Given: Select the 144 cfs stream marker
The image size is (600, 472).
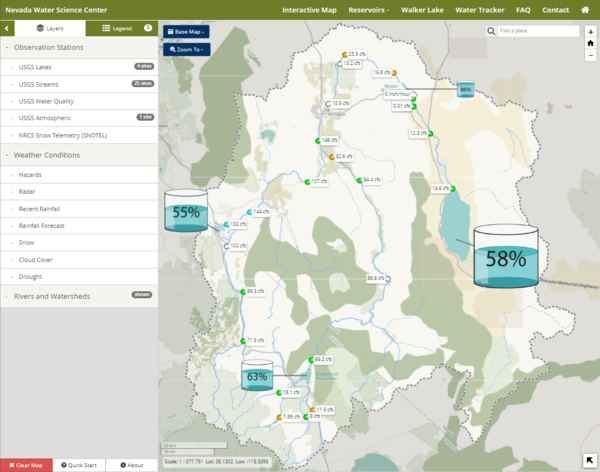Looking at the screenshot, I should coord(249,212).
